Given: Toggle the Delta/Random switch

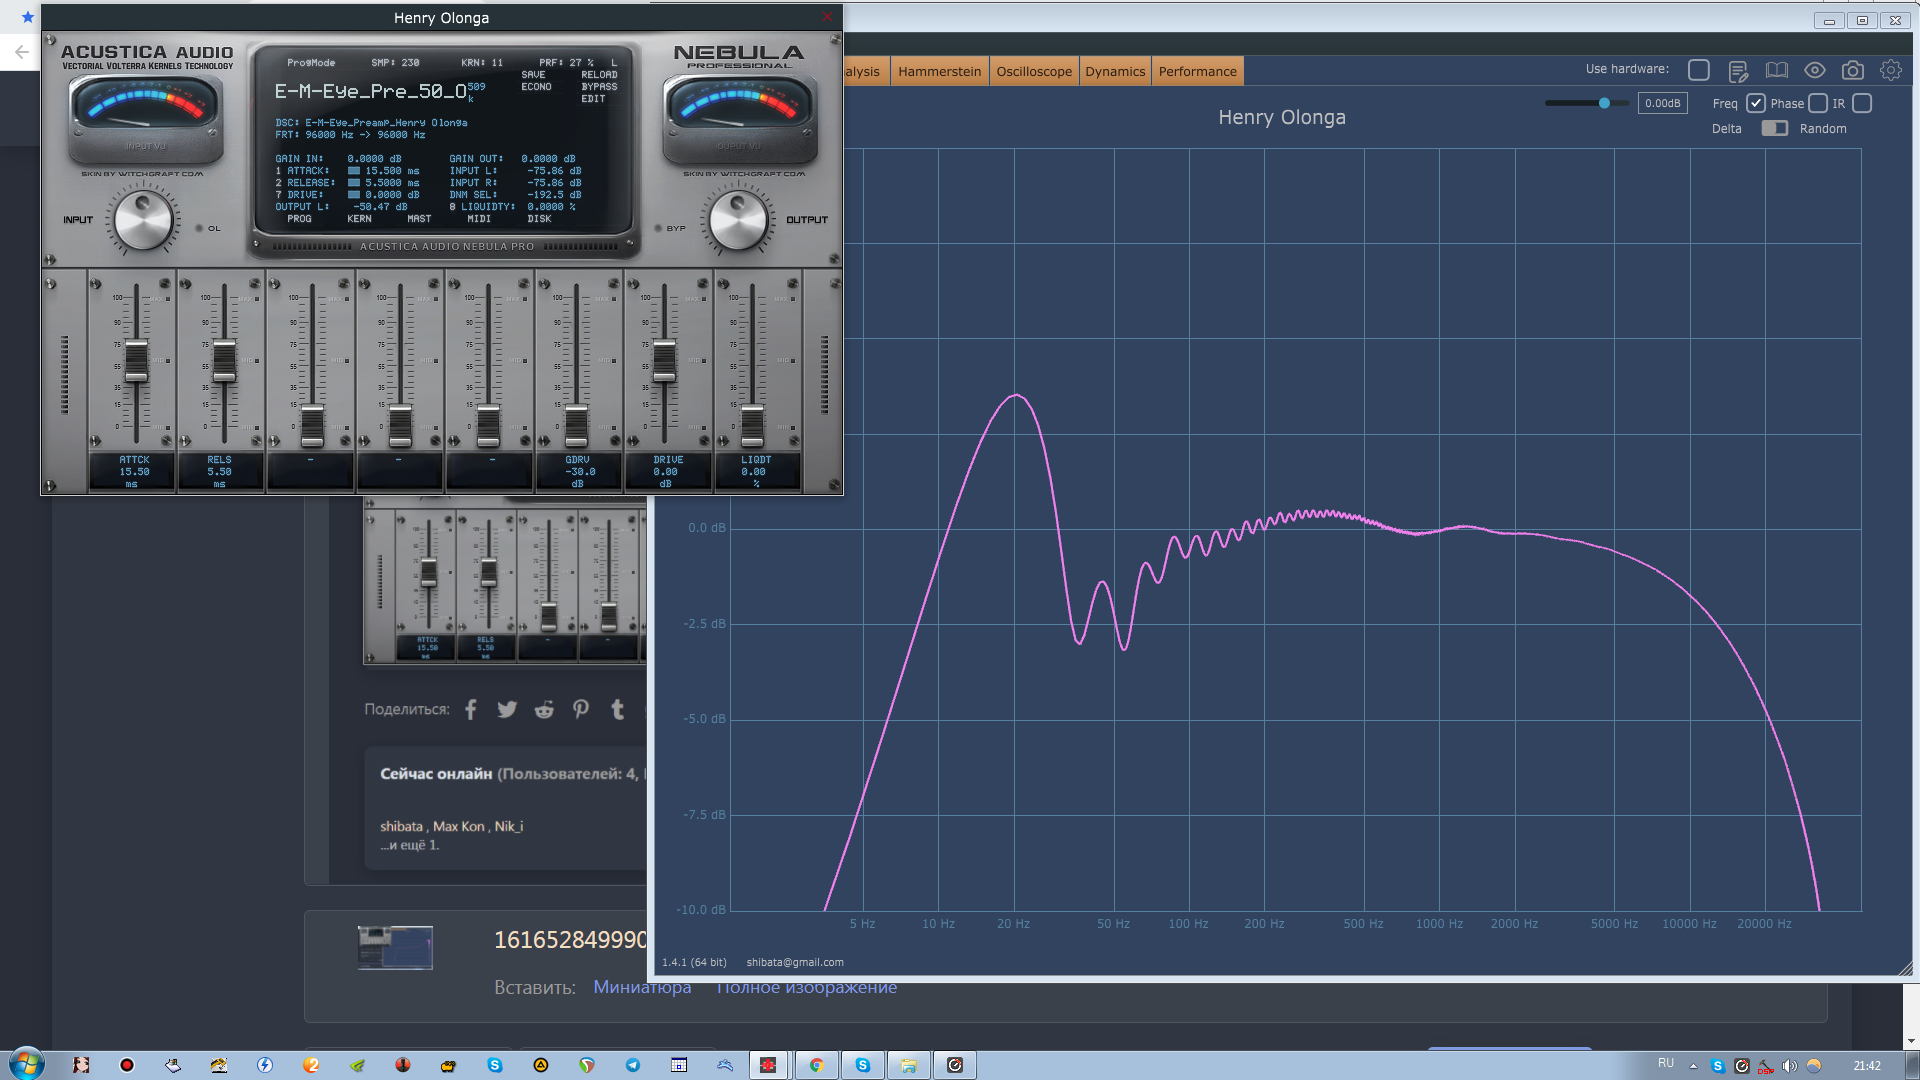Looking at the screenshot, I should point(1774,128).
